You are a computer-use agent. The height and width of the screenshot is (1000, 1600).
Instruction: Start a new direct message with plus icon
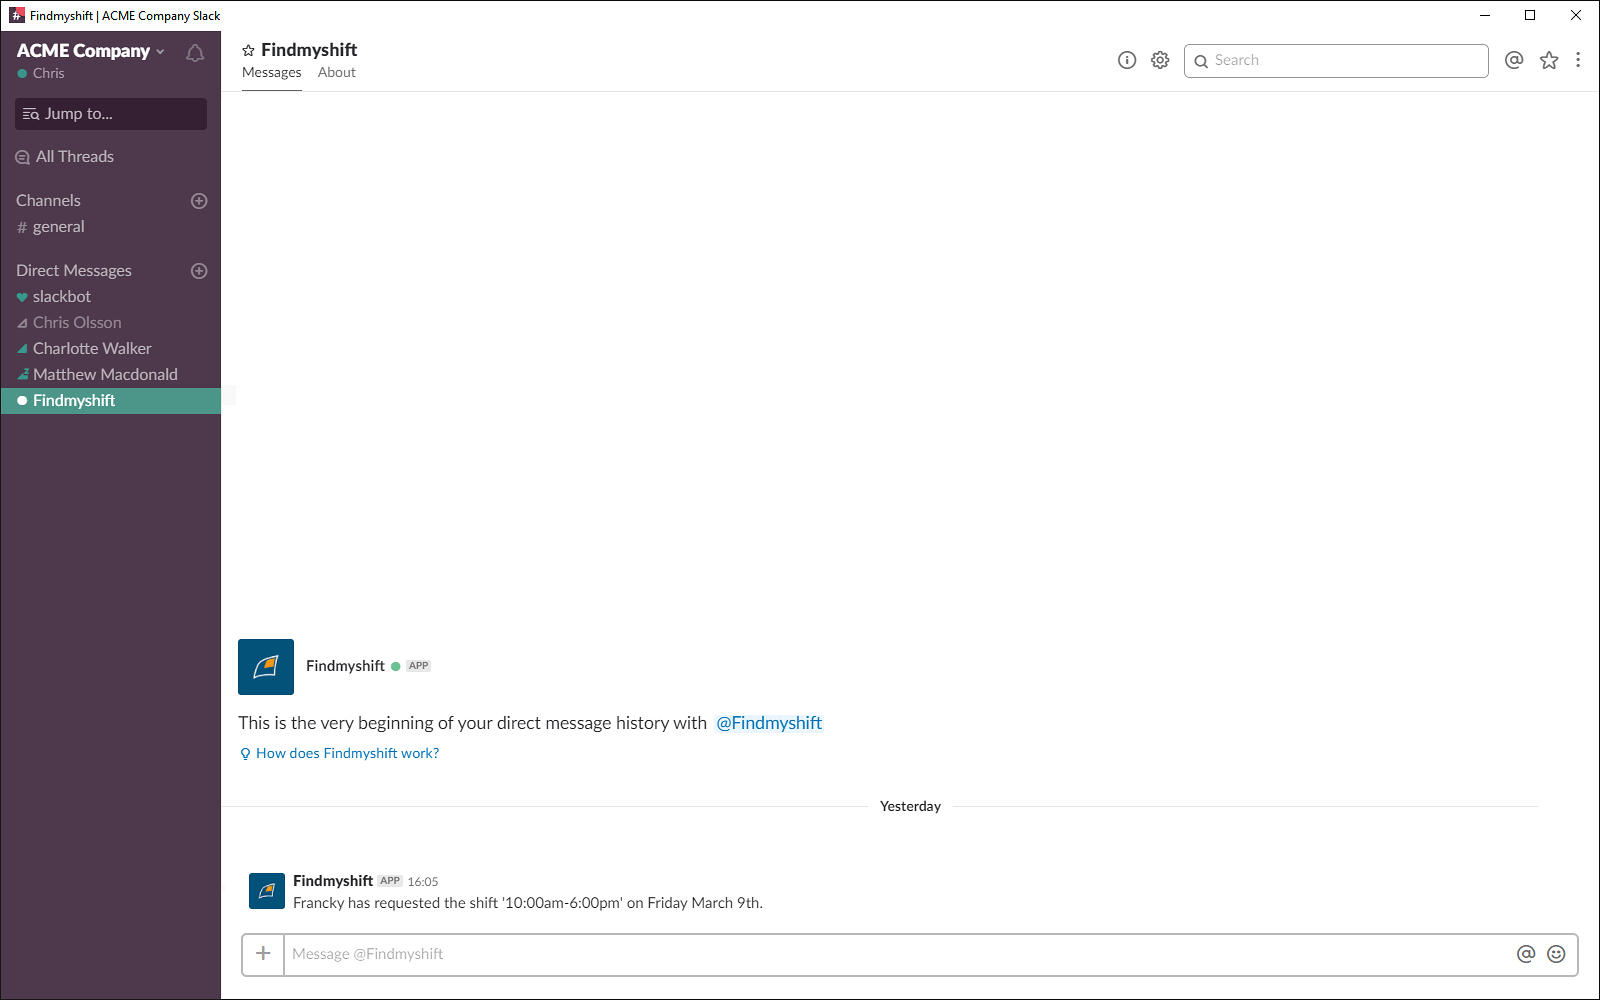coord(199,271)
